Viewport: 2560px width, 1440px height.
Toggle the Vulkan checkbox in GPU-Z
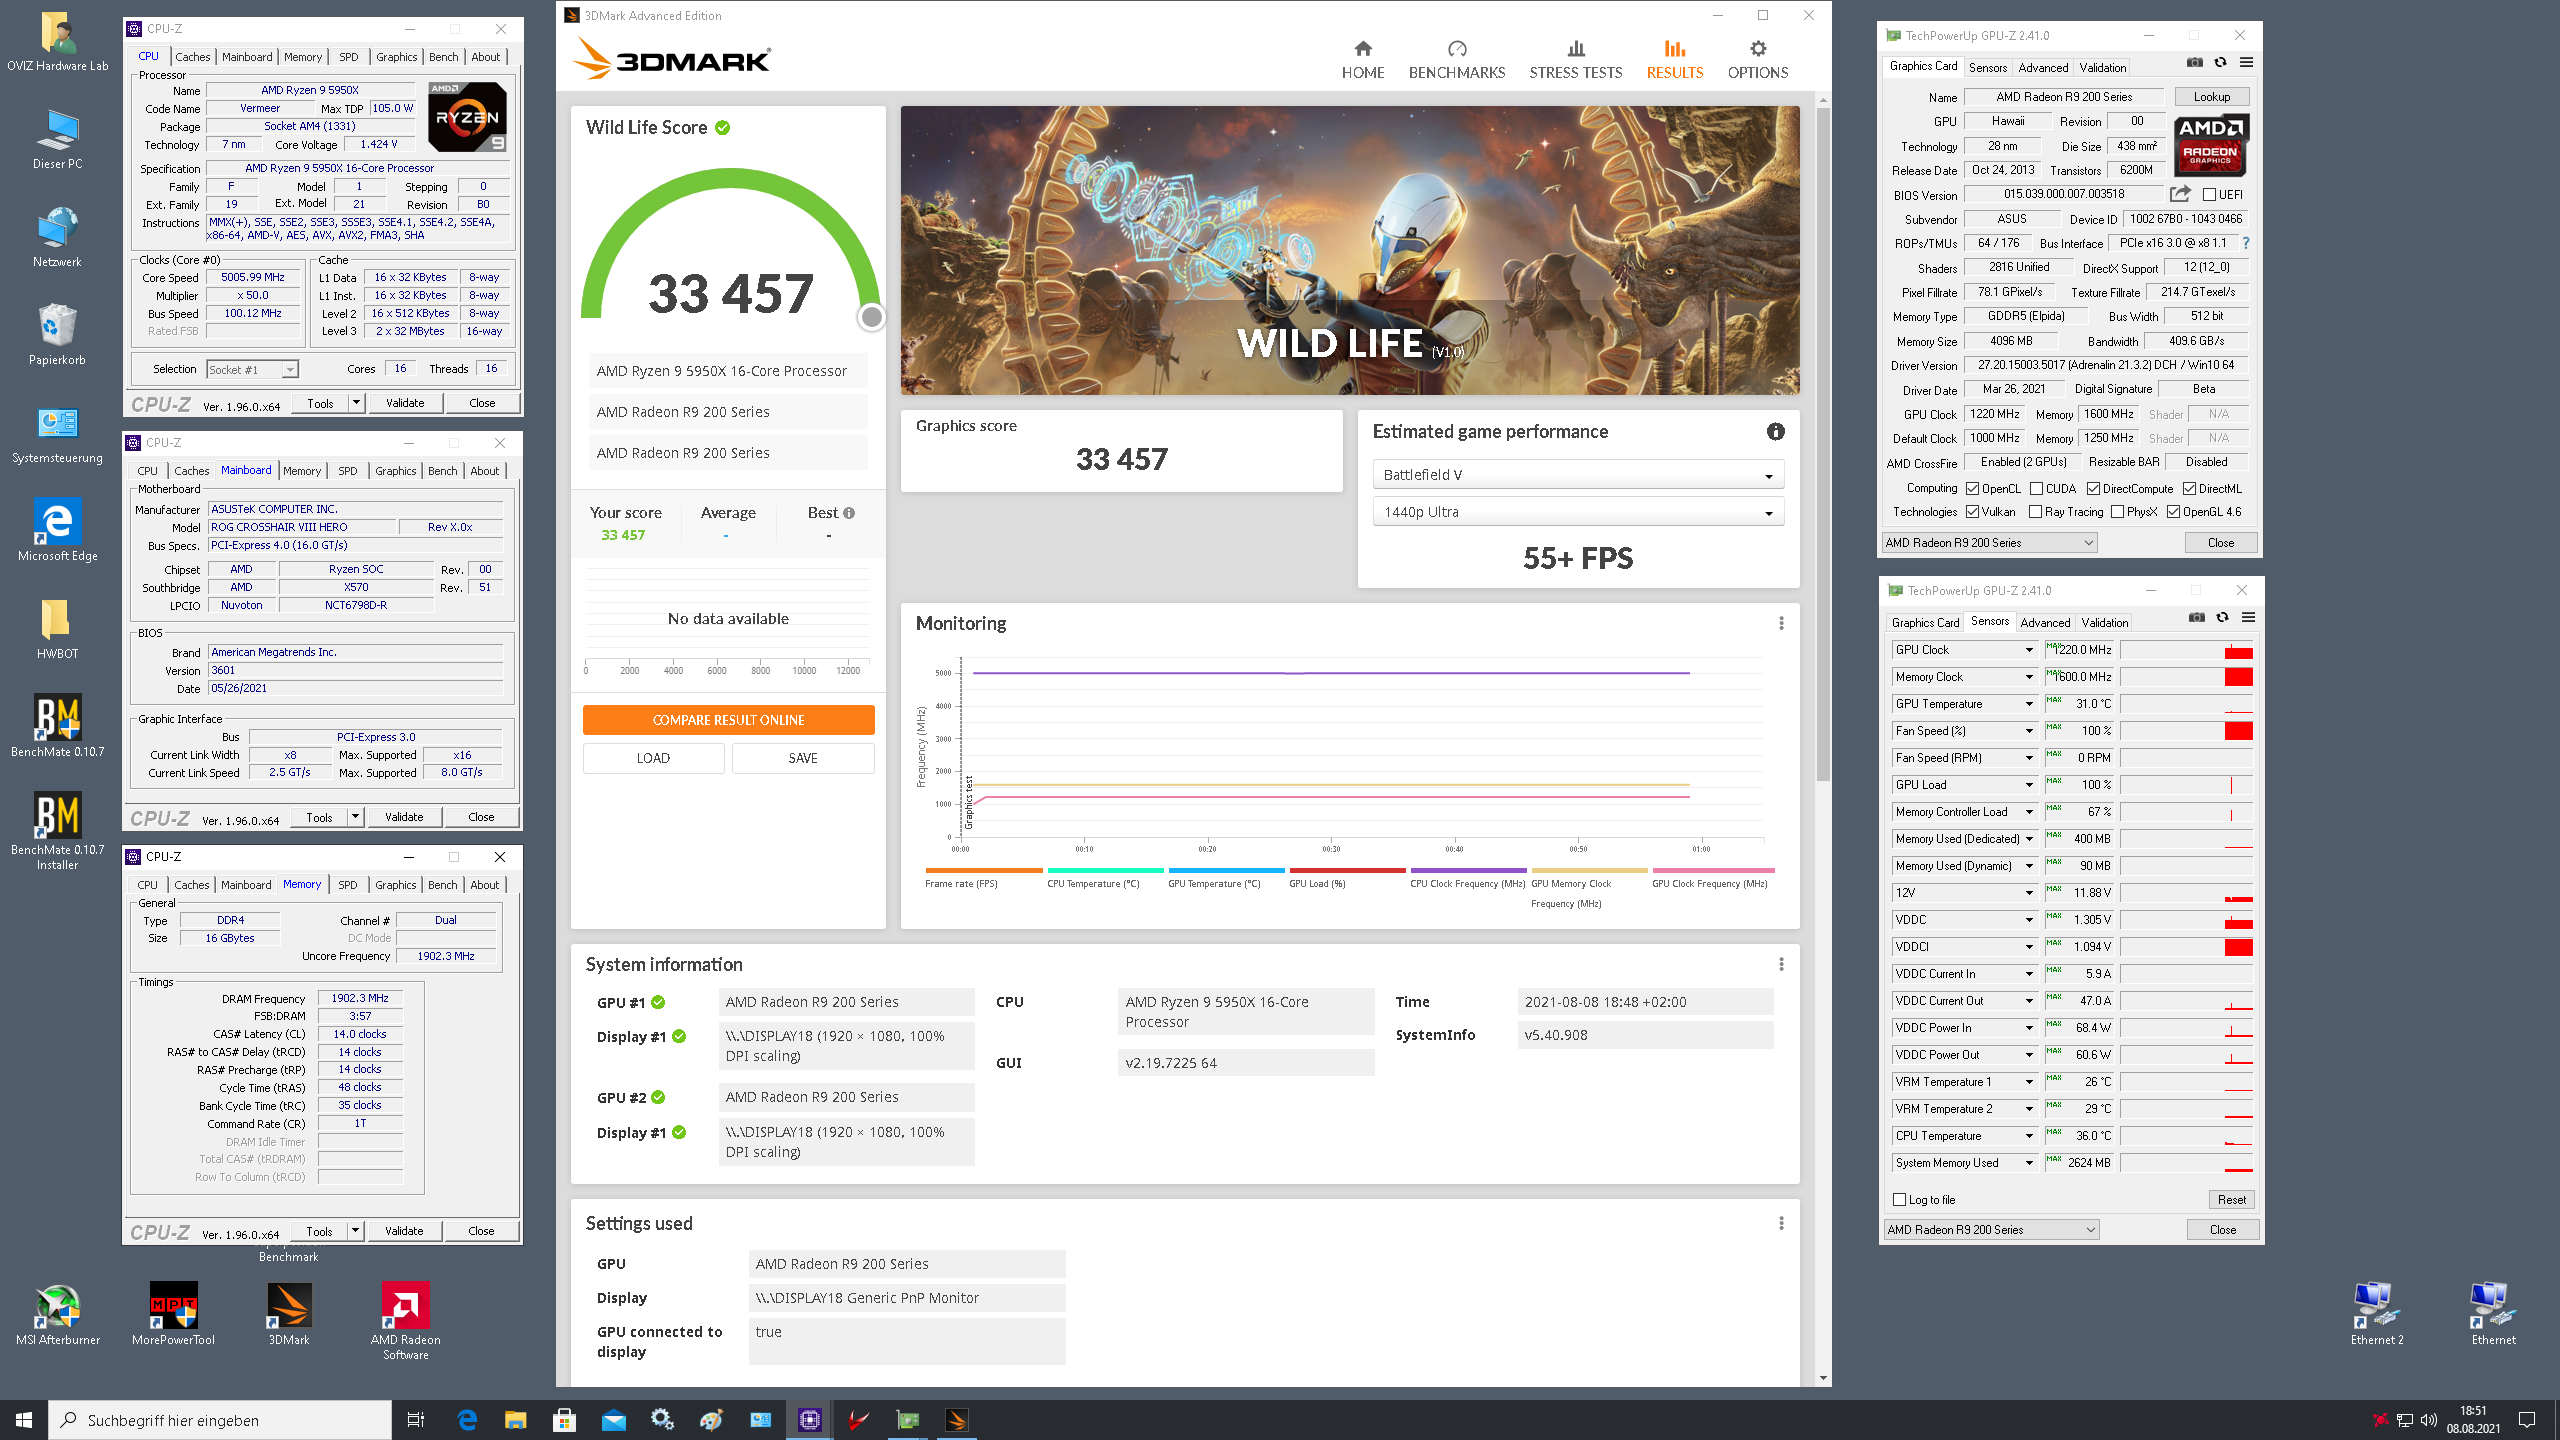pos(1973,512)
